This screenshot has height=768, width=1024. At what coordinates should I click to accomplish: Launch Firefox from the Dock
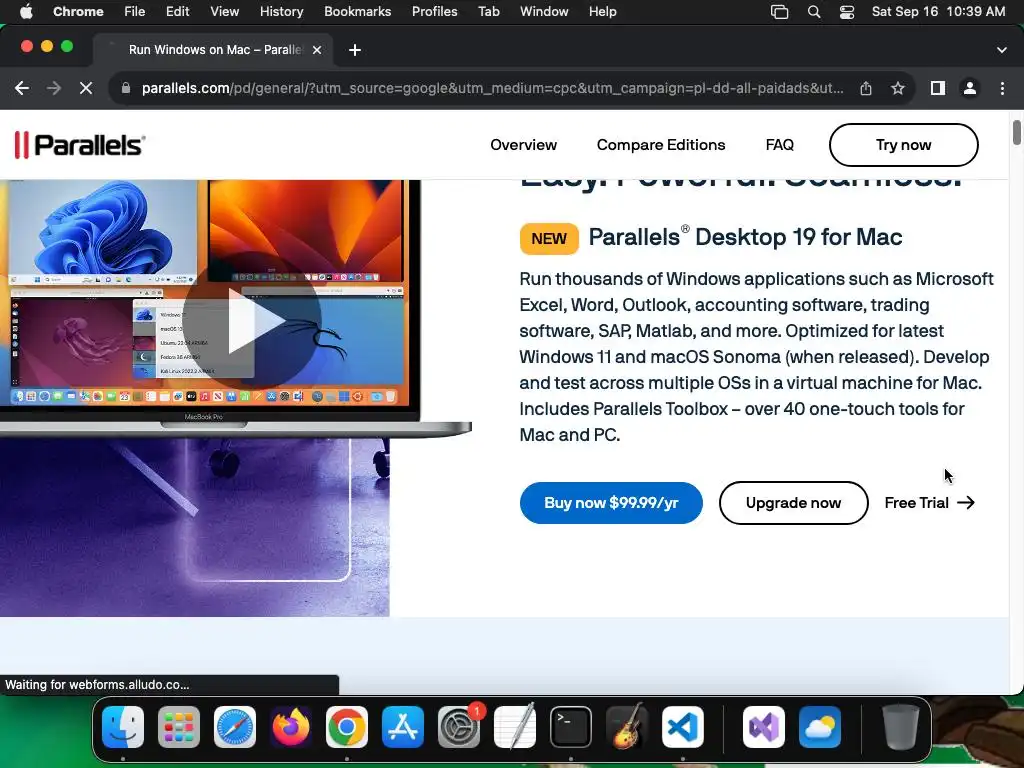291,727
